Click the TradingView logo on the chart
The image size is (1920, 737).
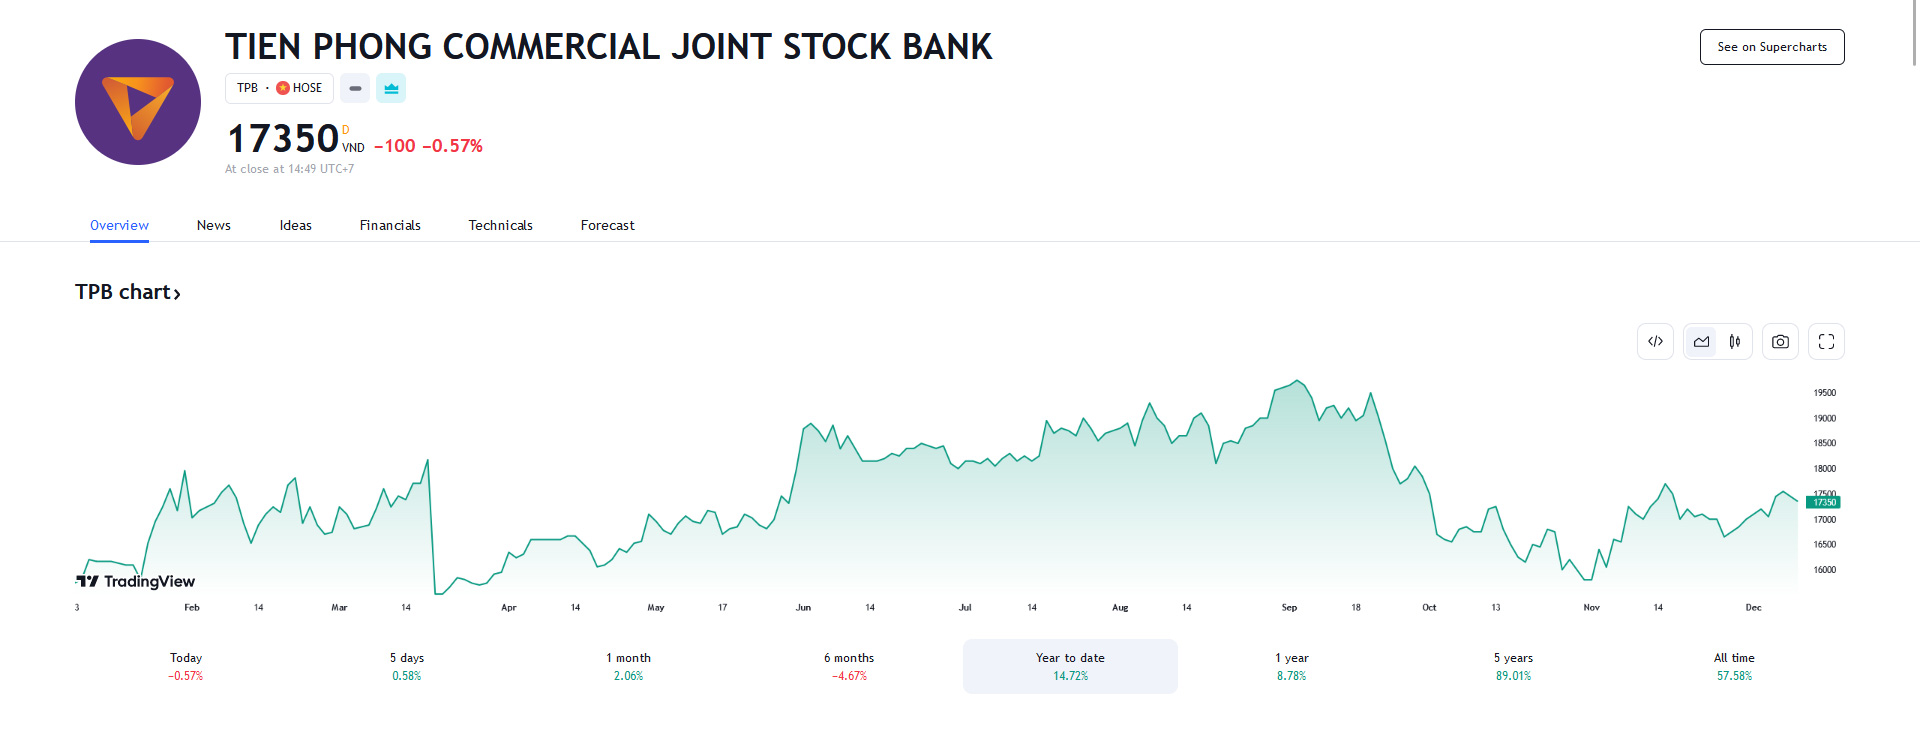pos(135,581)
